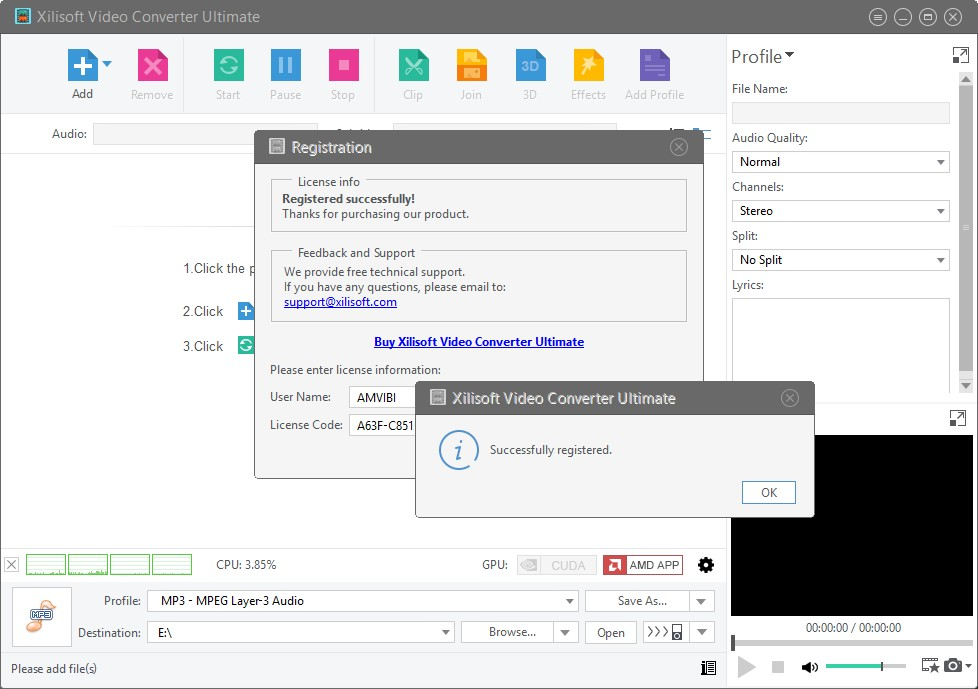Viewport: 978px width, 689px height.
Task: Adjust the preview volume slider
Action: click(x=866, y=667)
